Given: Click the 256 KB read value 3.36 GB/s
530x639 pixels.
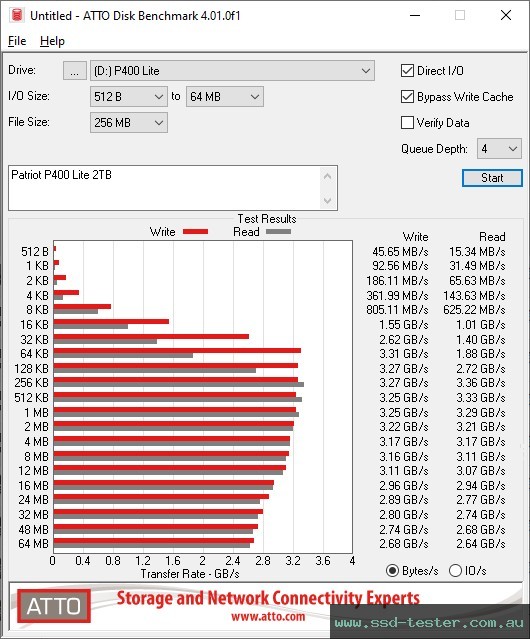Looking at the screenshot, I should [481, 383].
